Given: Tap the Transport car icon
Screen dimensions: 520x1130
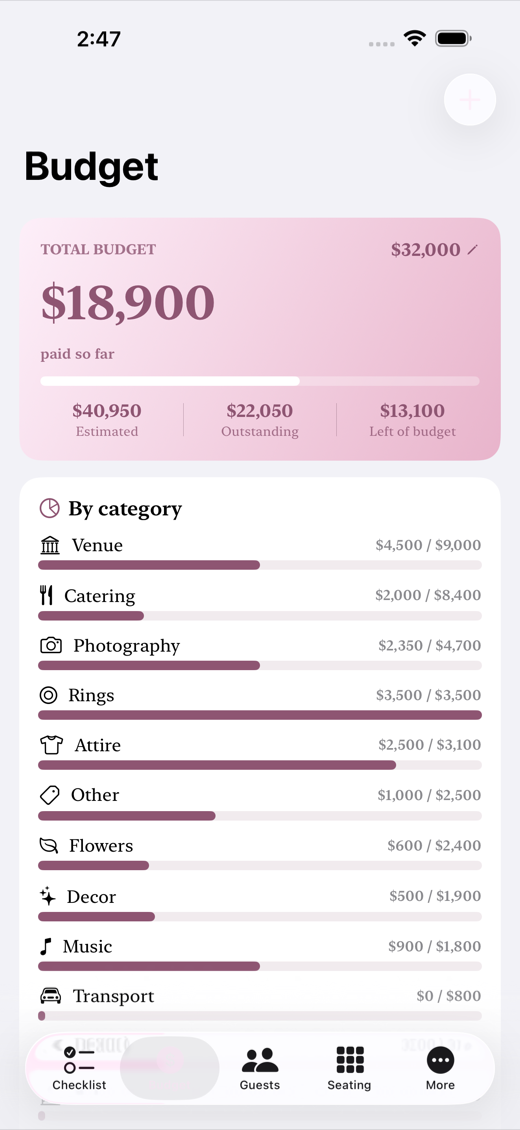Looking at the screenshot, I should [50, 996].
